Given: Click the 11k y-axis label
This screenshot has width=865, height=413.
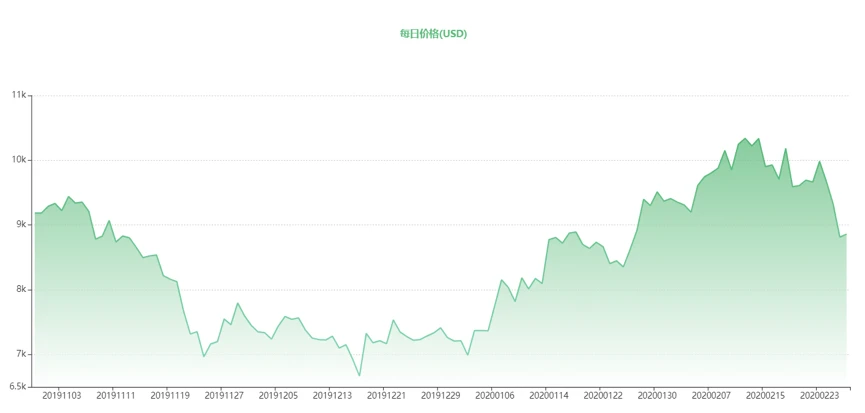Looking at the screenshot, I should pyautogui.click(x=18, y=95).
